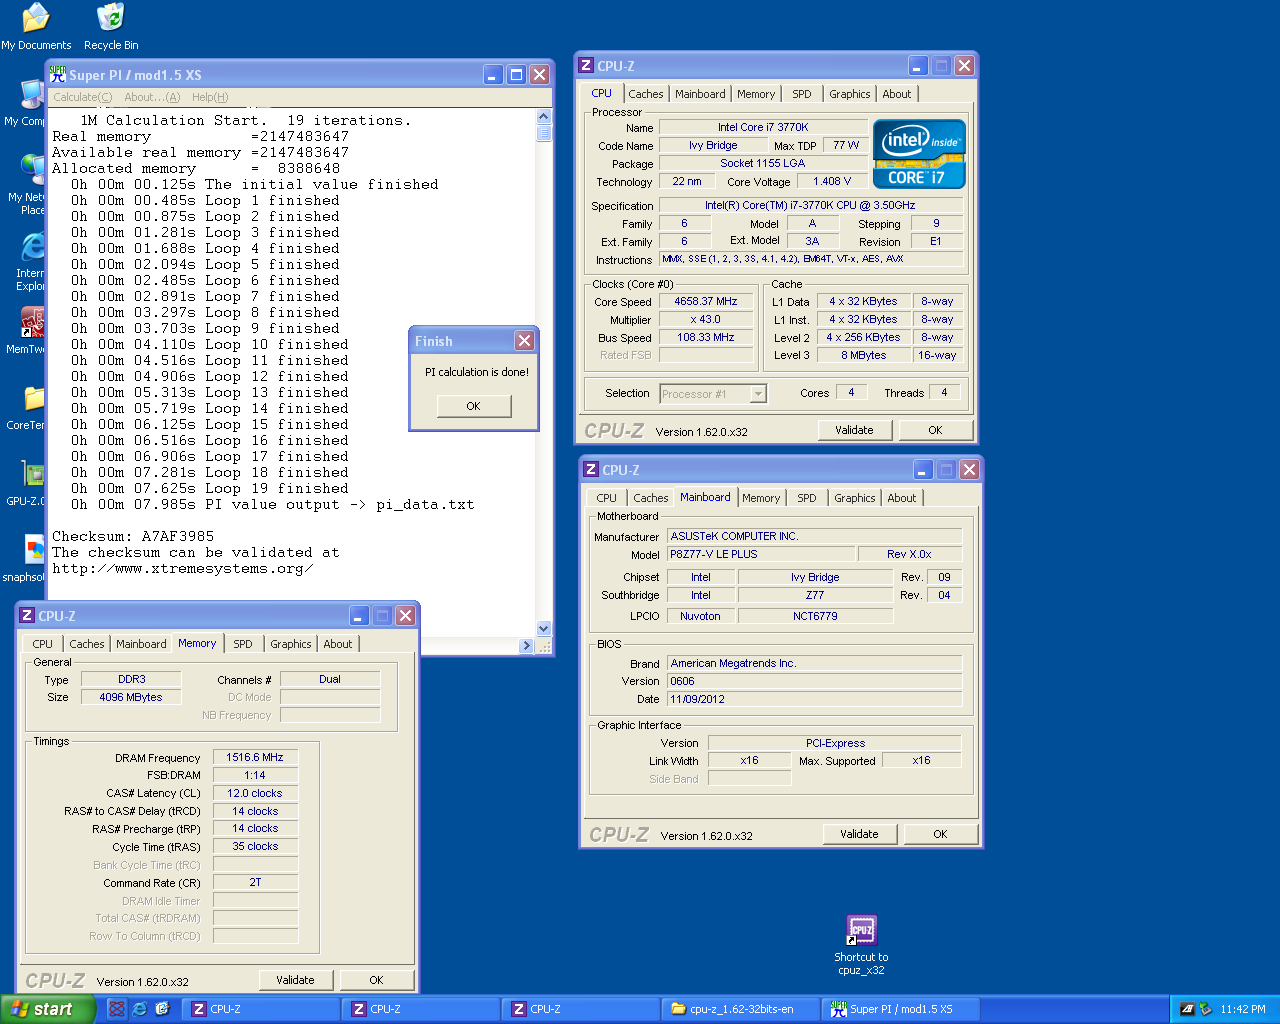Click the taskbar clock showing 11:42 PM
The width and height of the screenshot is (1280, 1024).
coord(1243,1009)
